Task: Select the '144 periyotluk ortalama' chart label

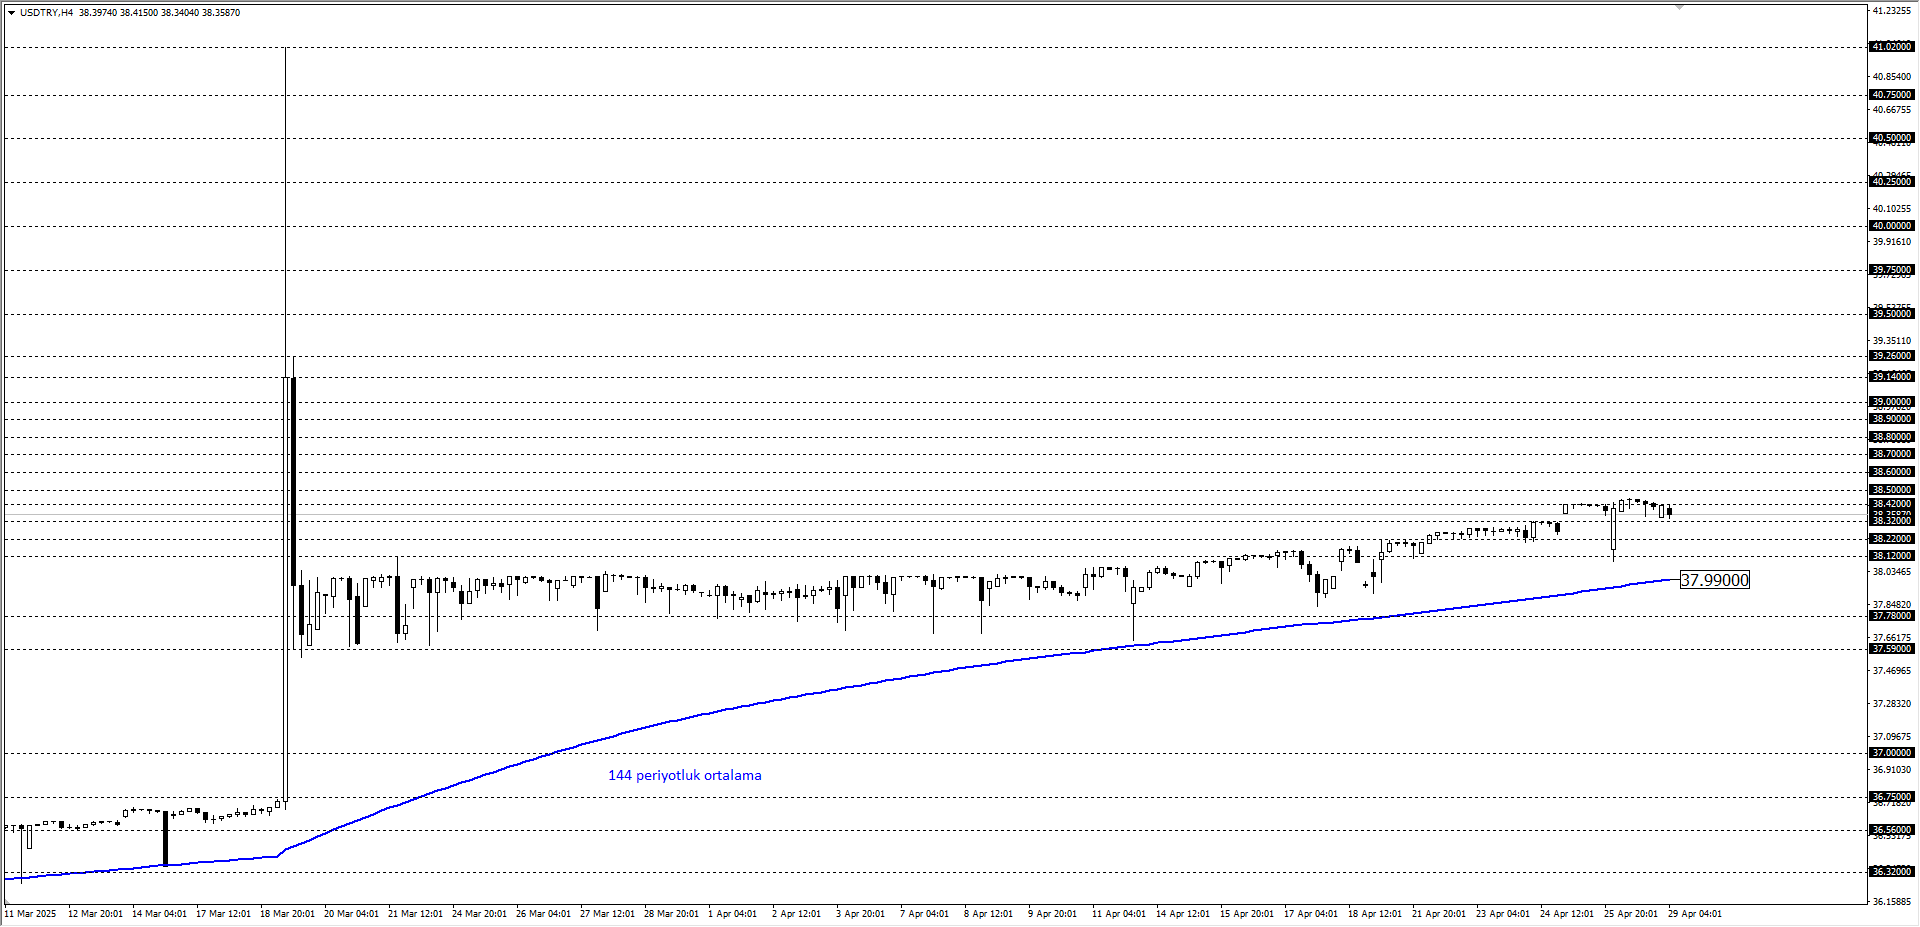Action: [x=685, y=775]
